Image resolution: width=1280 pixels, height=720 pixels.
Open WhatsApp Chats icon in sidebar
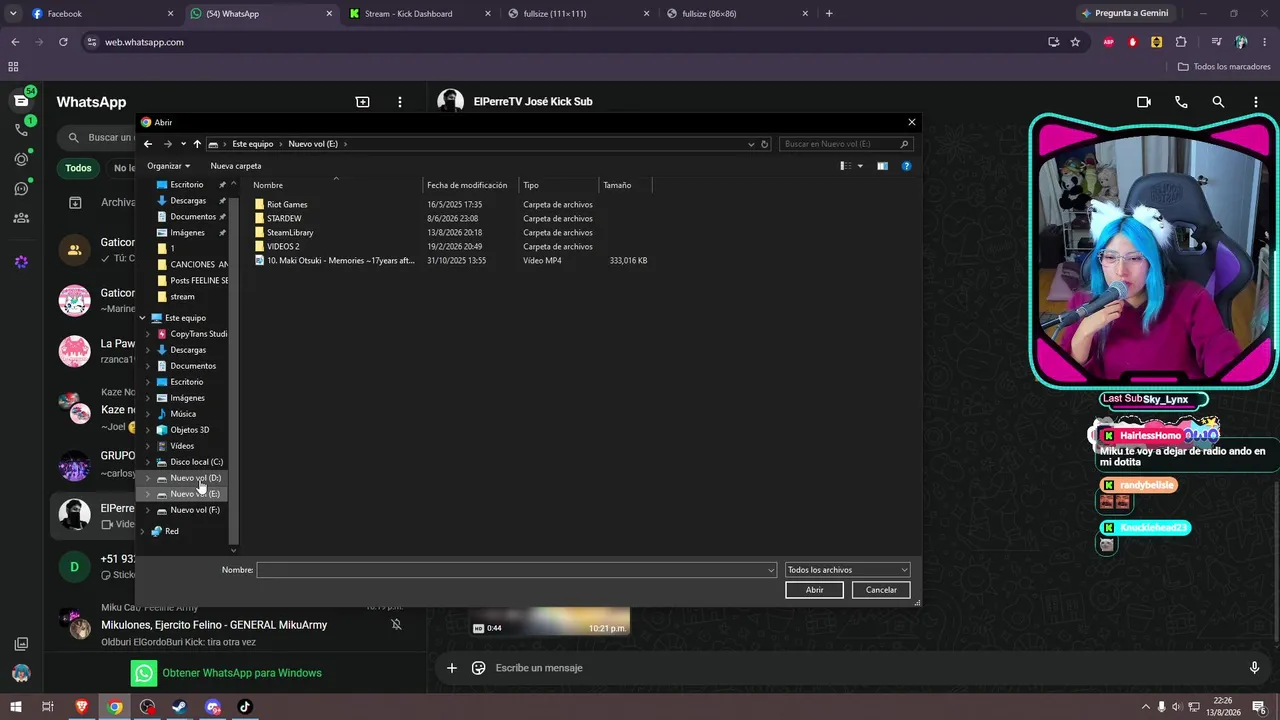point(21,101)
